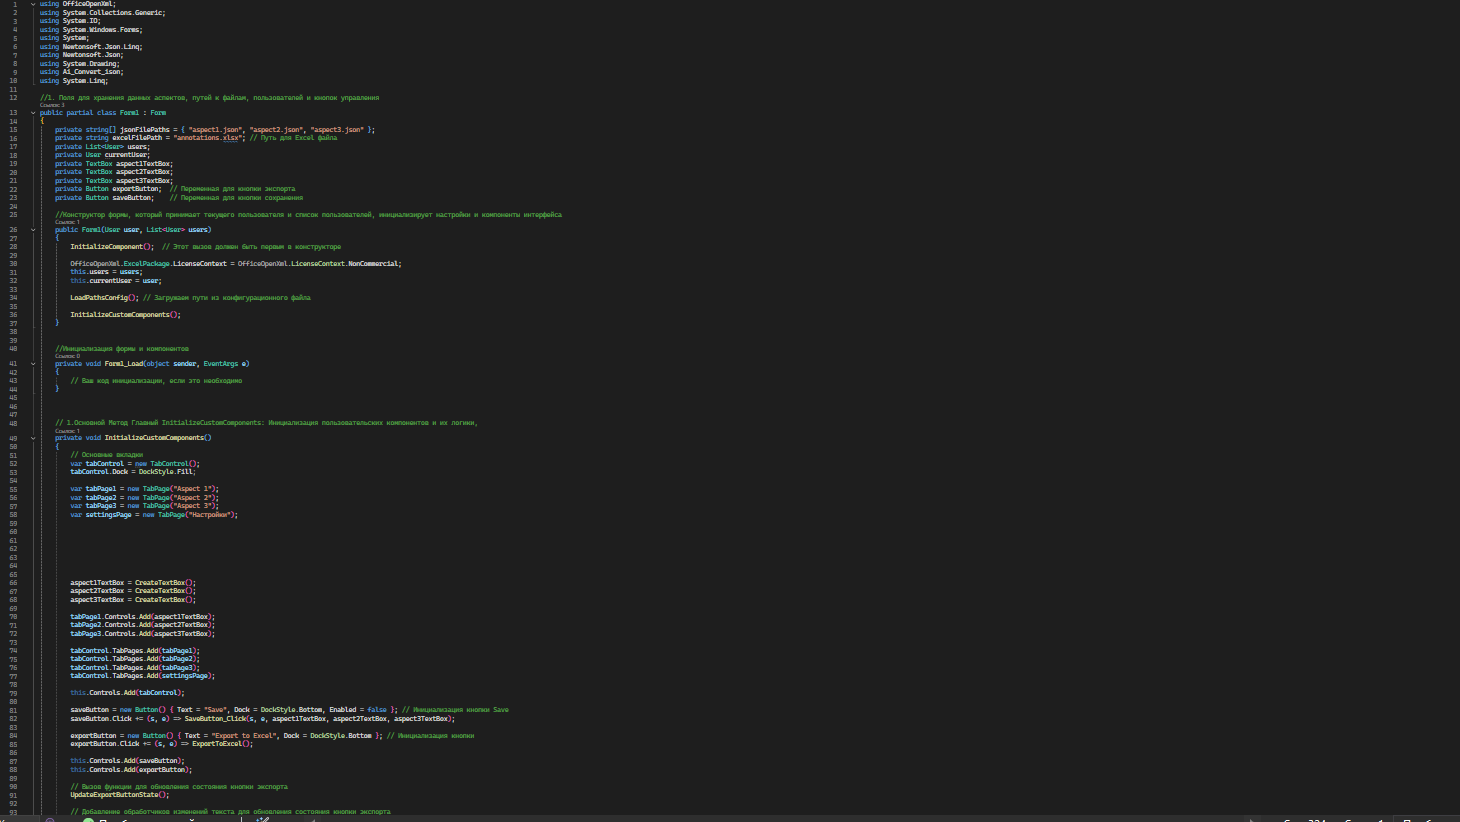
Task: Click the "Настройки" string literal
Action: click(x=209, y=515)
